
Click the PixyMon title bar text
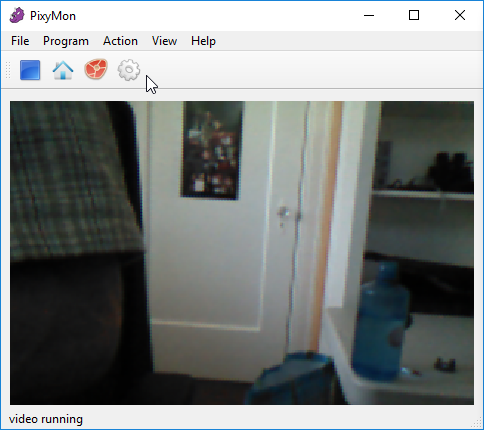53,16
